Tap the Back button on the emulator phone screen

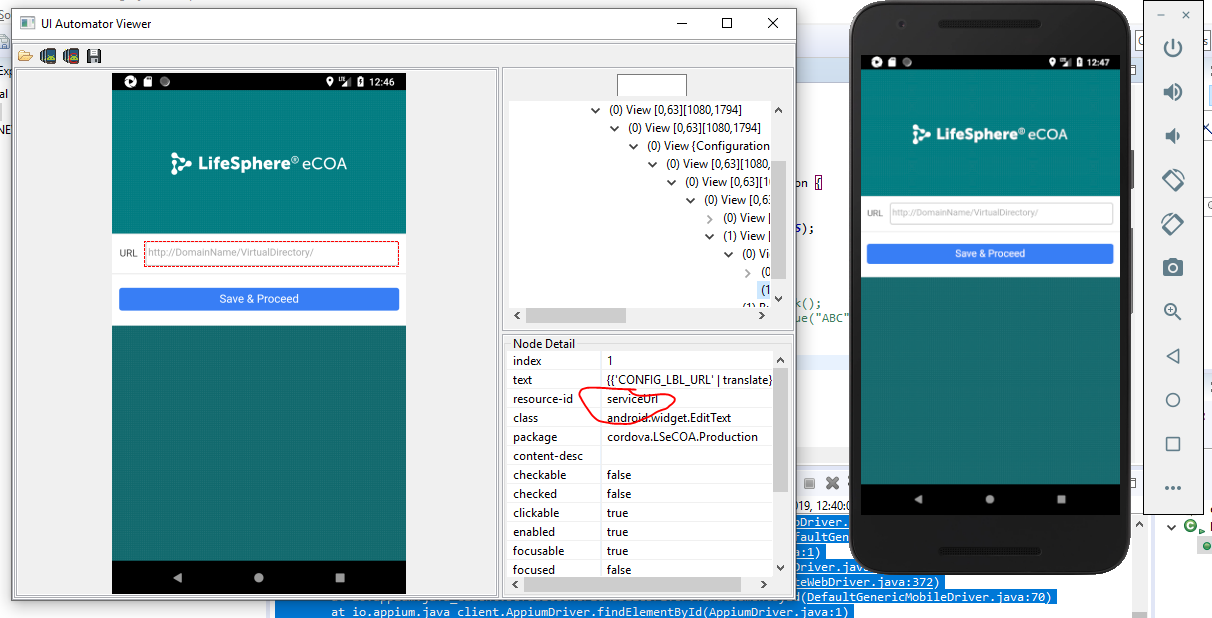pos(919,498)
